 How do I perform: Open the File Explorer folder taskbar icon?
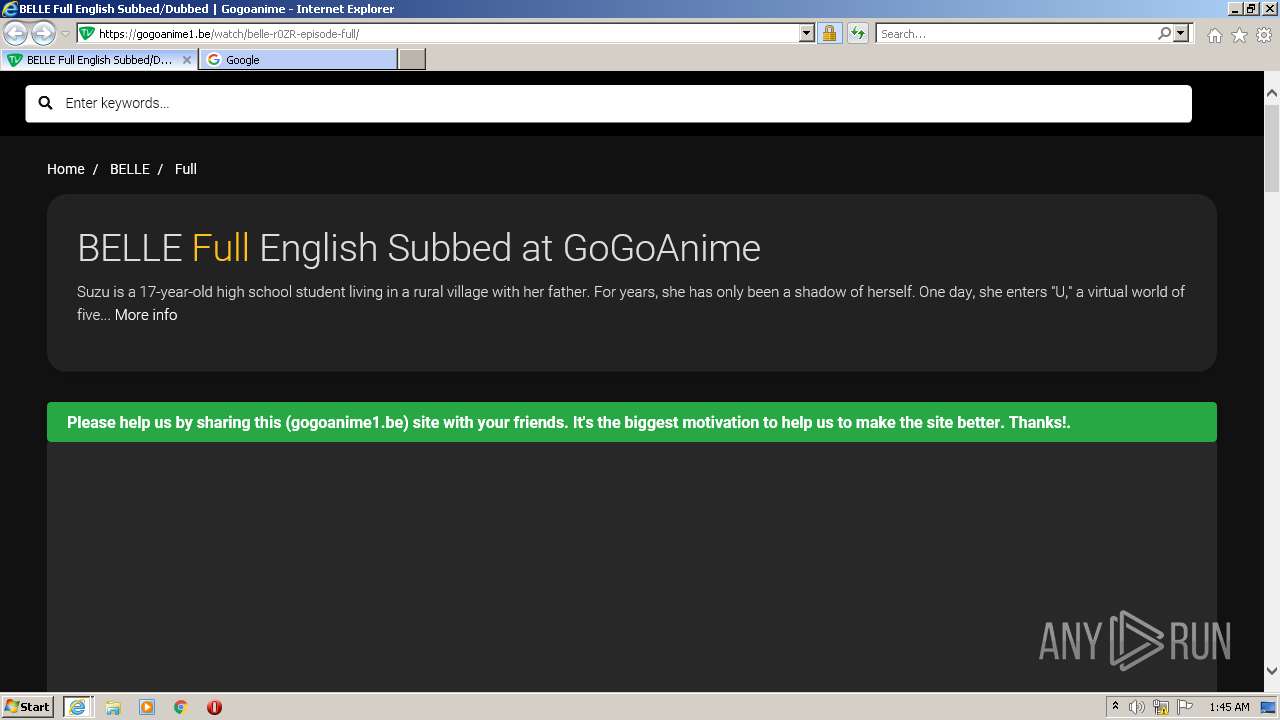pyautogui.click(x=113, y=707)
